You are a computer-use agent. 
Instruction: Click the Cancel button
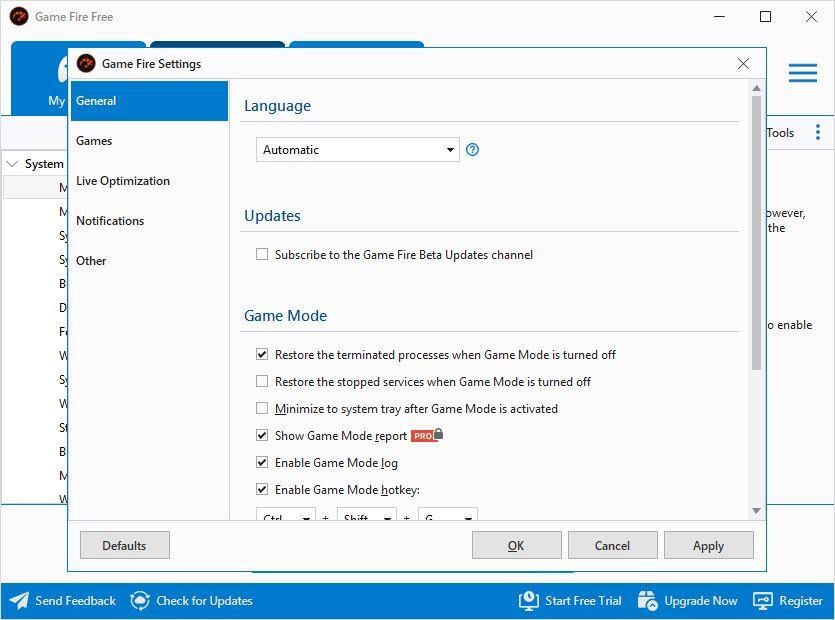coord(612,545)
